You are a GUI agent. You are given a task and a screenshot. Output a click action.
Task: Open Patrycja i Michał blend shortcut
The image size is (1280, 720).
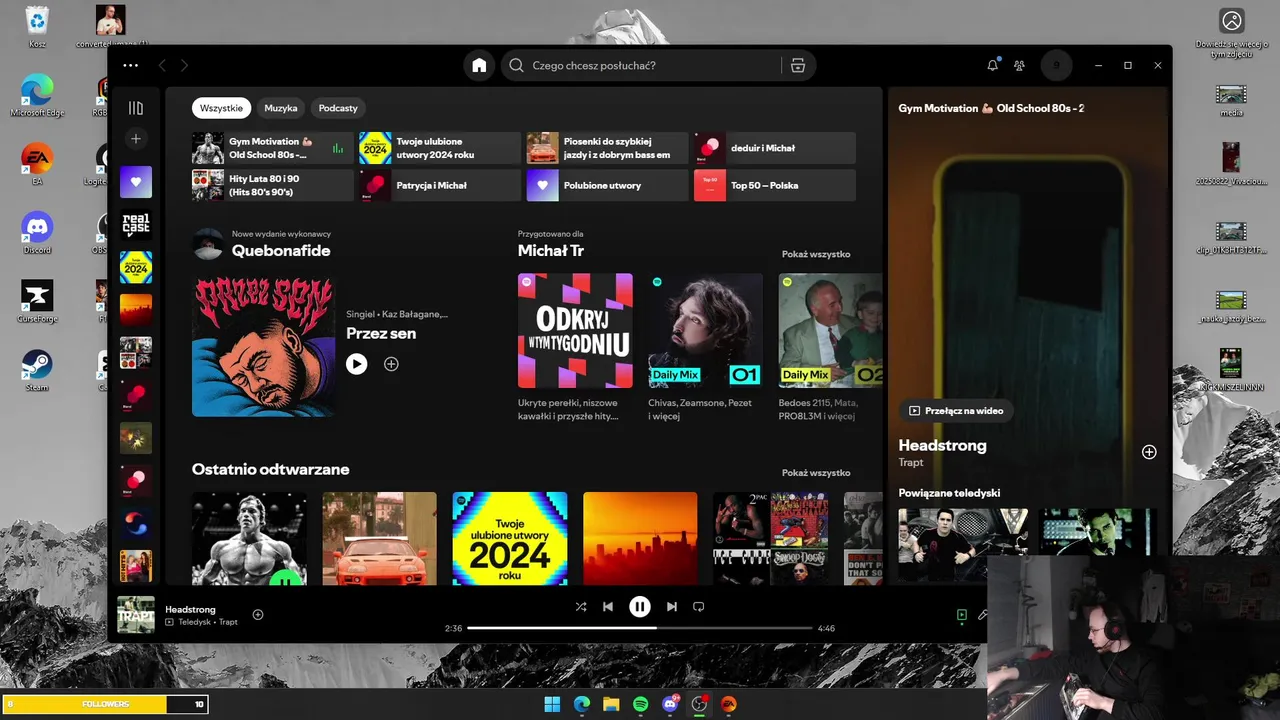pos(440,185)
